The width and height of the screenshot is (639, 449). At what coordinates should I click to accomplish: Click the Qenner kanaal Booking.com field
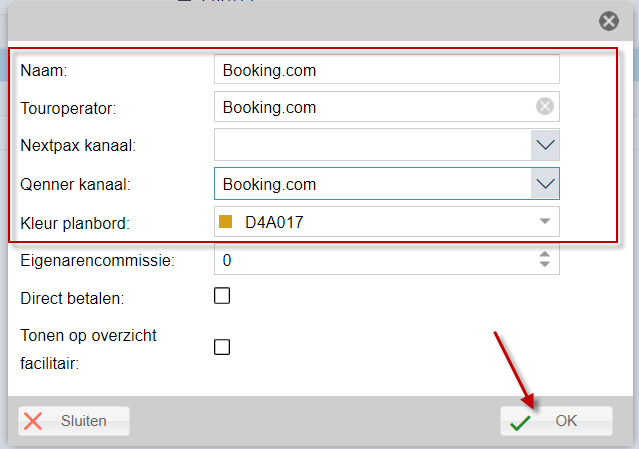point(372,184)
